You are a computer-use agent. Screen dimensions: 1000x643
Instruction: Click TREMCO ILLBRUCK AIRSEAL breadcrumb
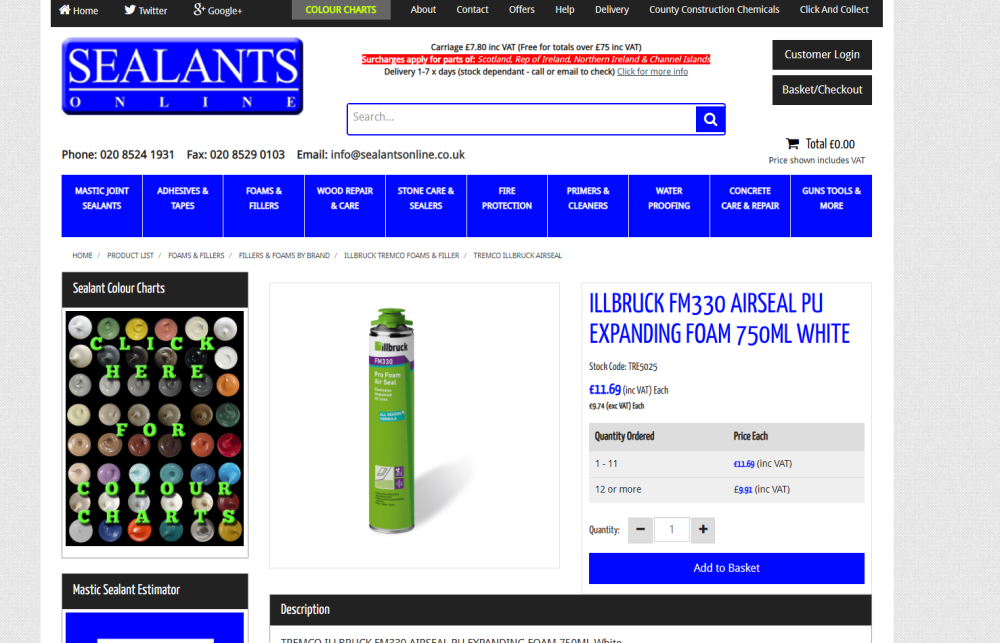click(x=517, y=255)
